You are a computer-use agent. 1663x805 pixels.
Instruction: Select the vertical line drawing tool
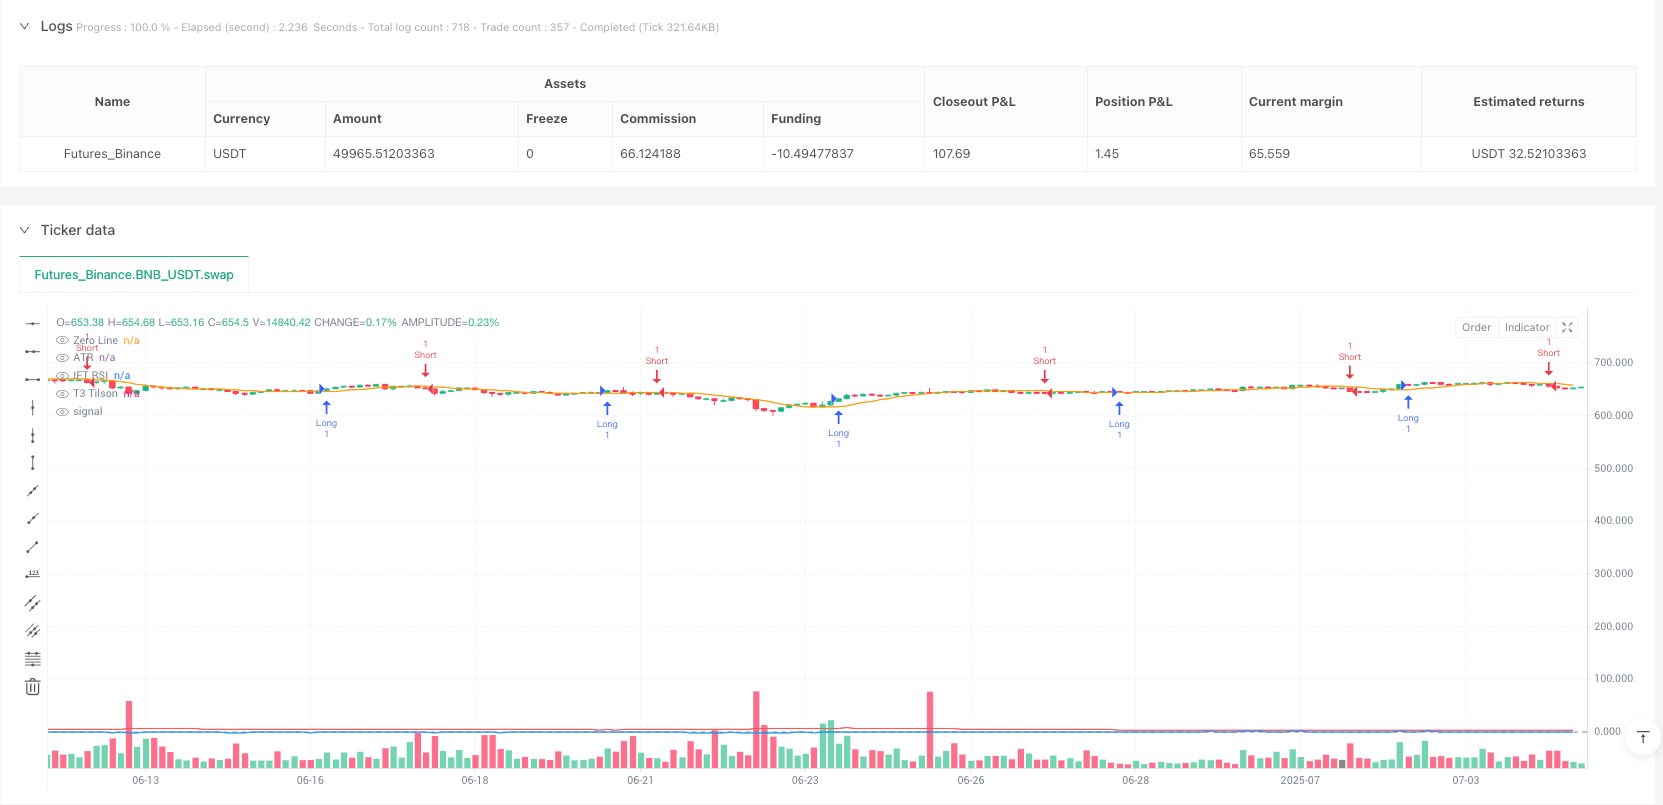coord(33,407)
